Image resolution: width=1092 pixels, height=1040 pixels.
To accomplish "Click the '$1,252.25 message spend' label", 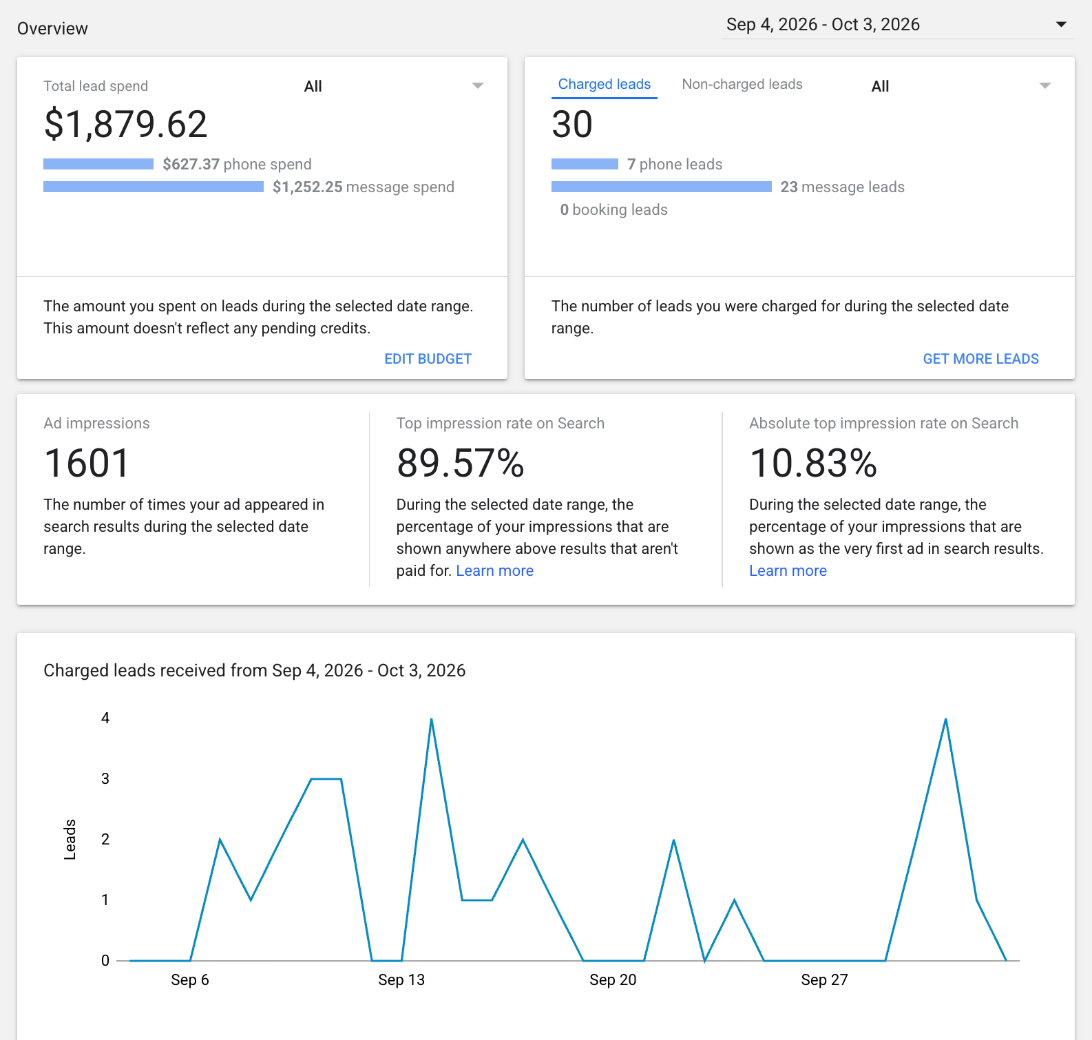I will coord(363,187).
